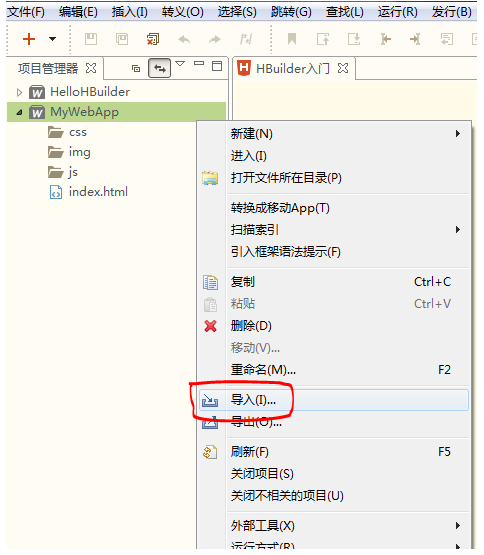Collapse the MyWebApp project node
Image resolution: width=484 pixels, height=555 pixels.
19,113
